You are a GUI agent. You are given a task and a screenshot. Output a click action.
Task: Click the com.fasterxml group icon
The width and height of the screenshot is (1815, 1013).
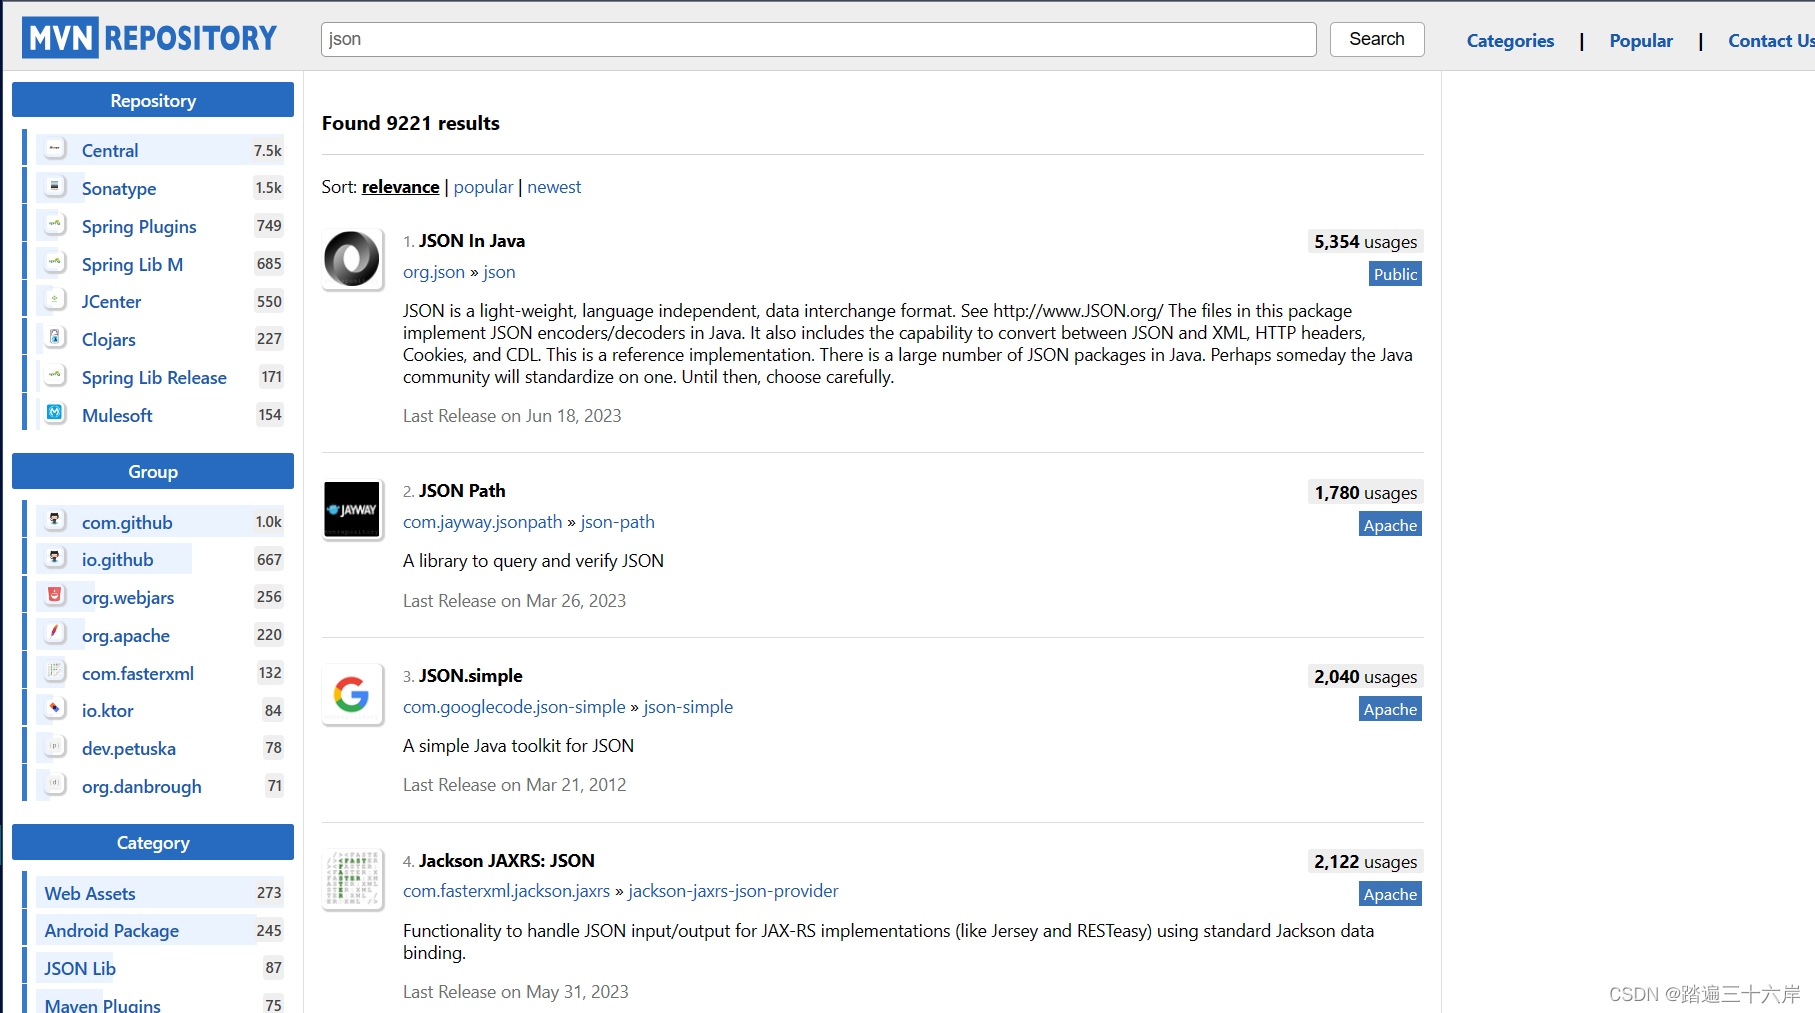55,672
